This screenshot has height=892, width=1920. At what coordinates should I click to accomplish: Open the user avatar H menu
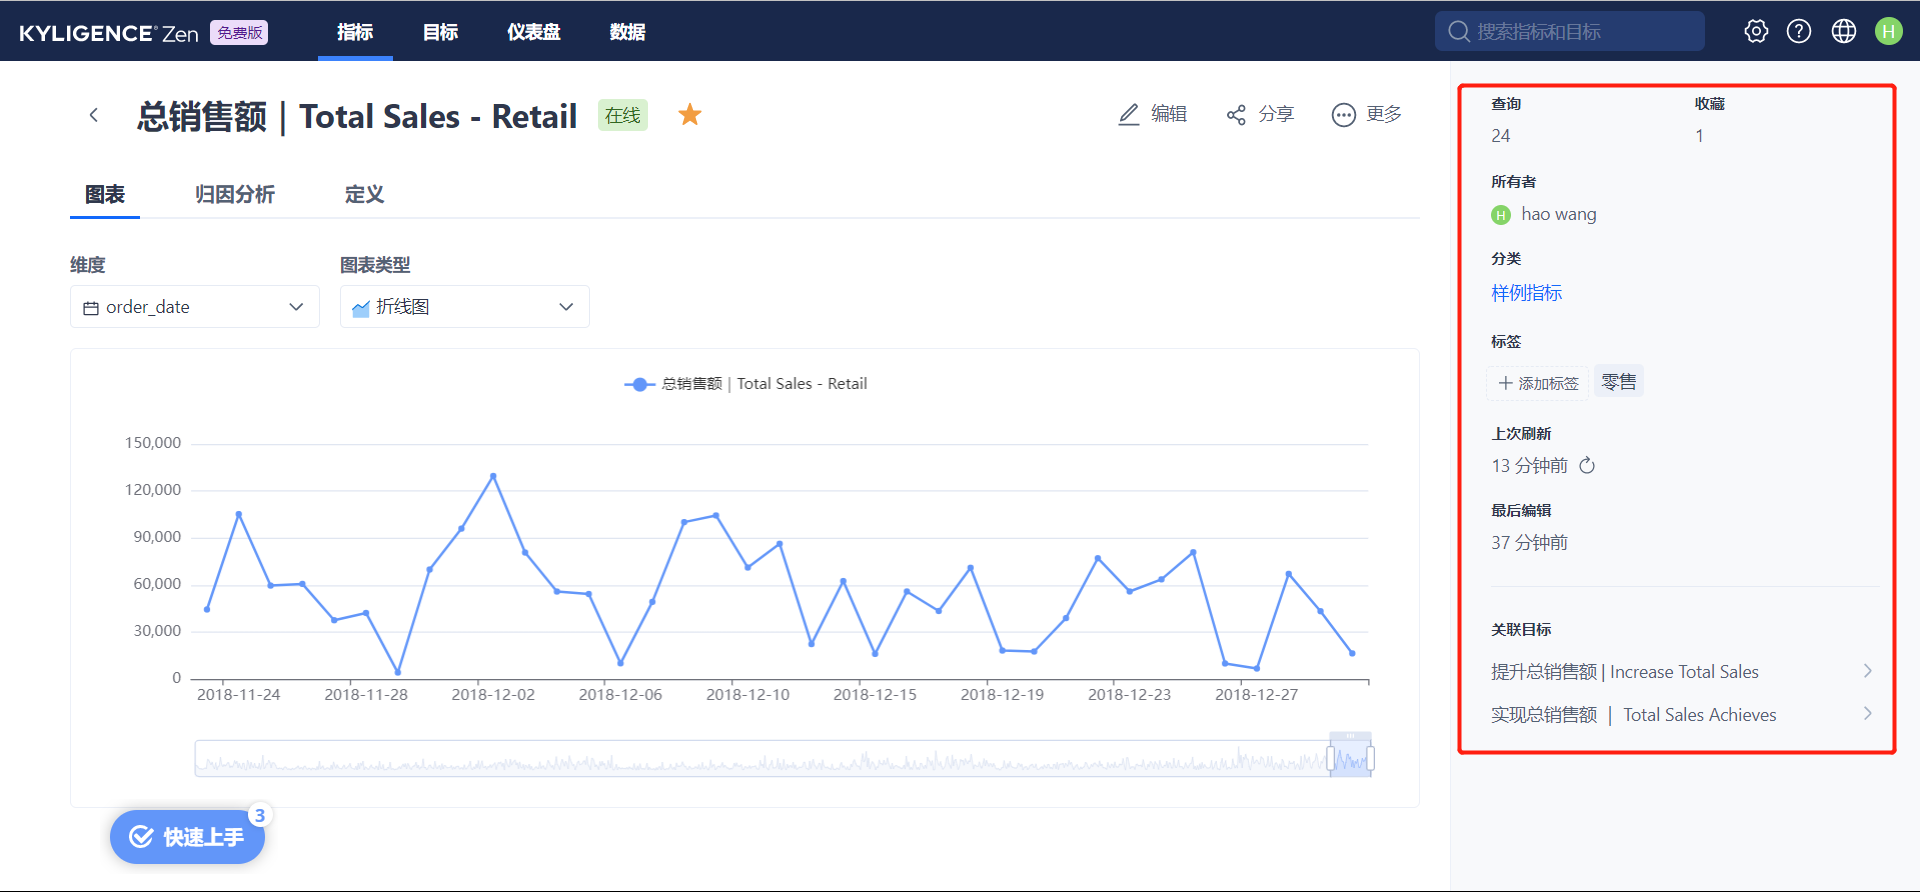1889,31
